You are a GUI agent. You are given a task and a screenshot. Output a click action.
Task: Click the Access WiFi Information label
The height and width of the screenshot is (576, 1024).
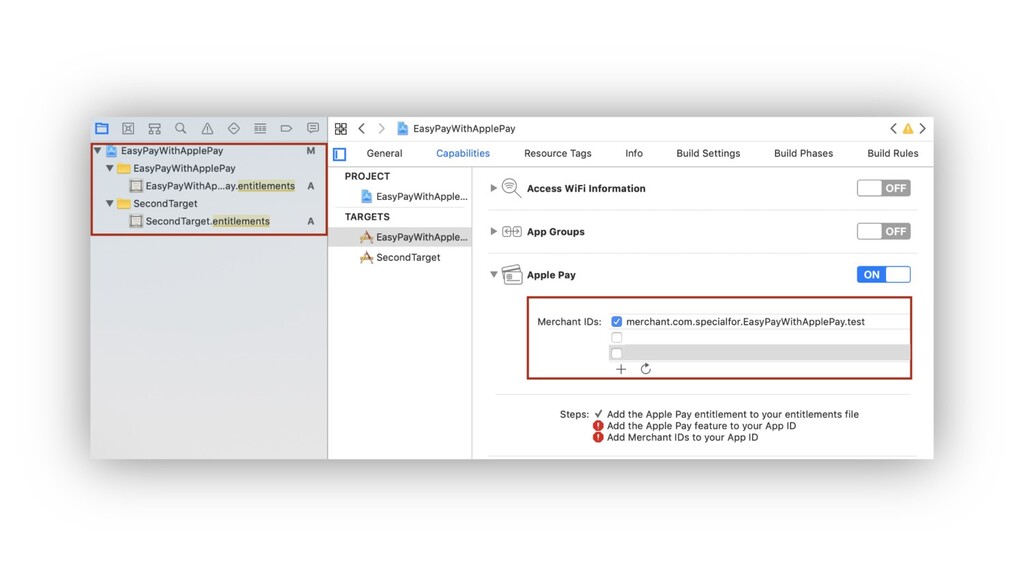click(x=586, y=189)
